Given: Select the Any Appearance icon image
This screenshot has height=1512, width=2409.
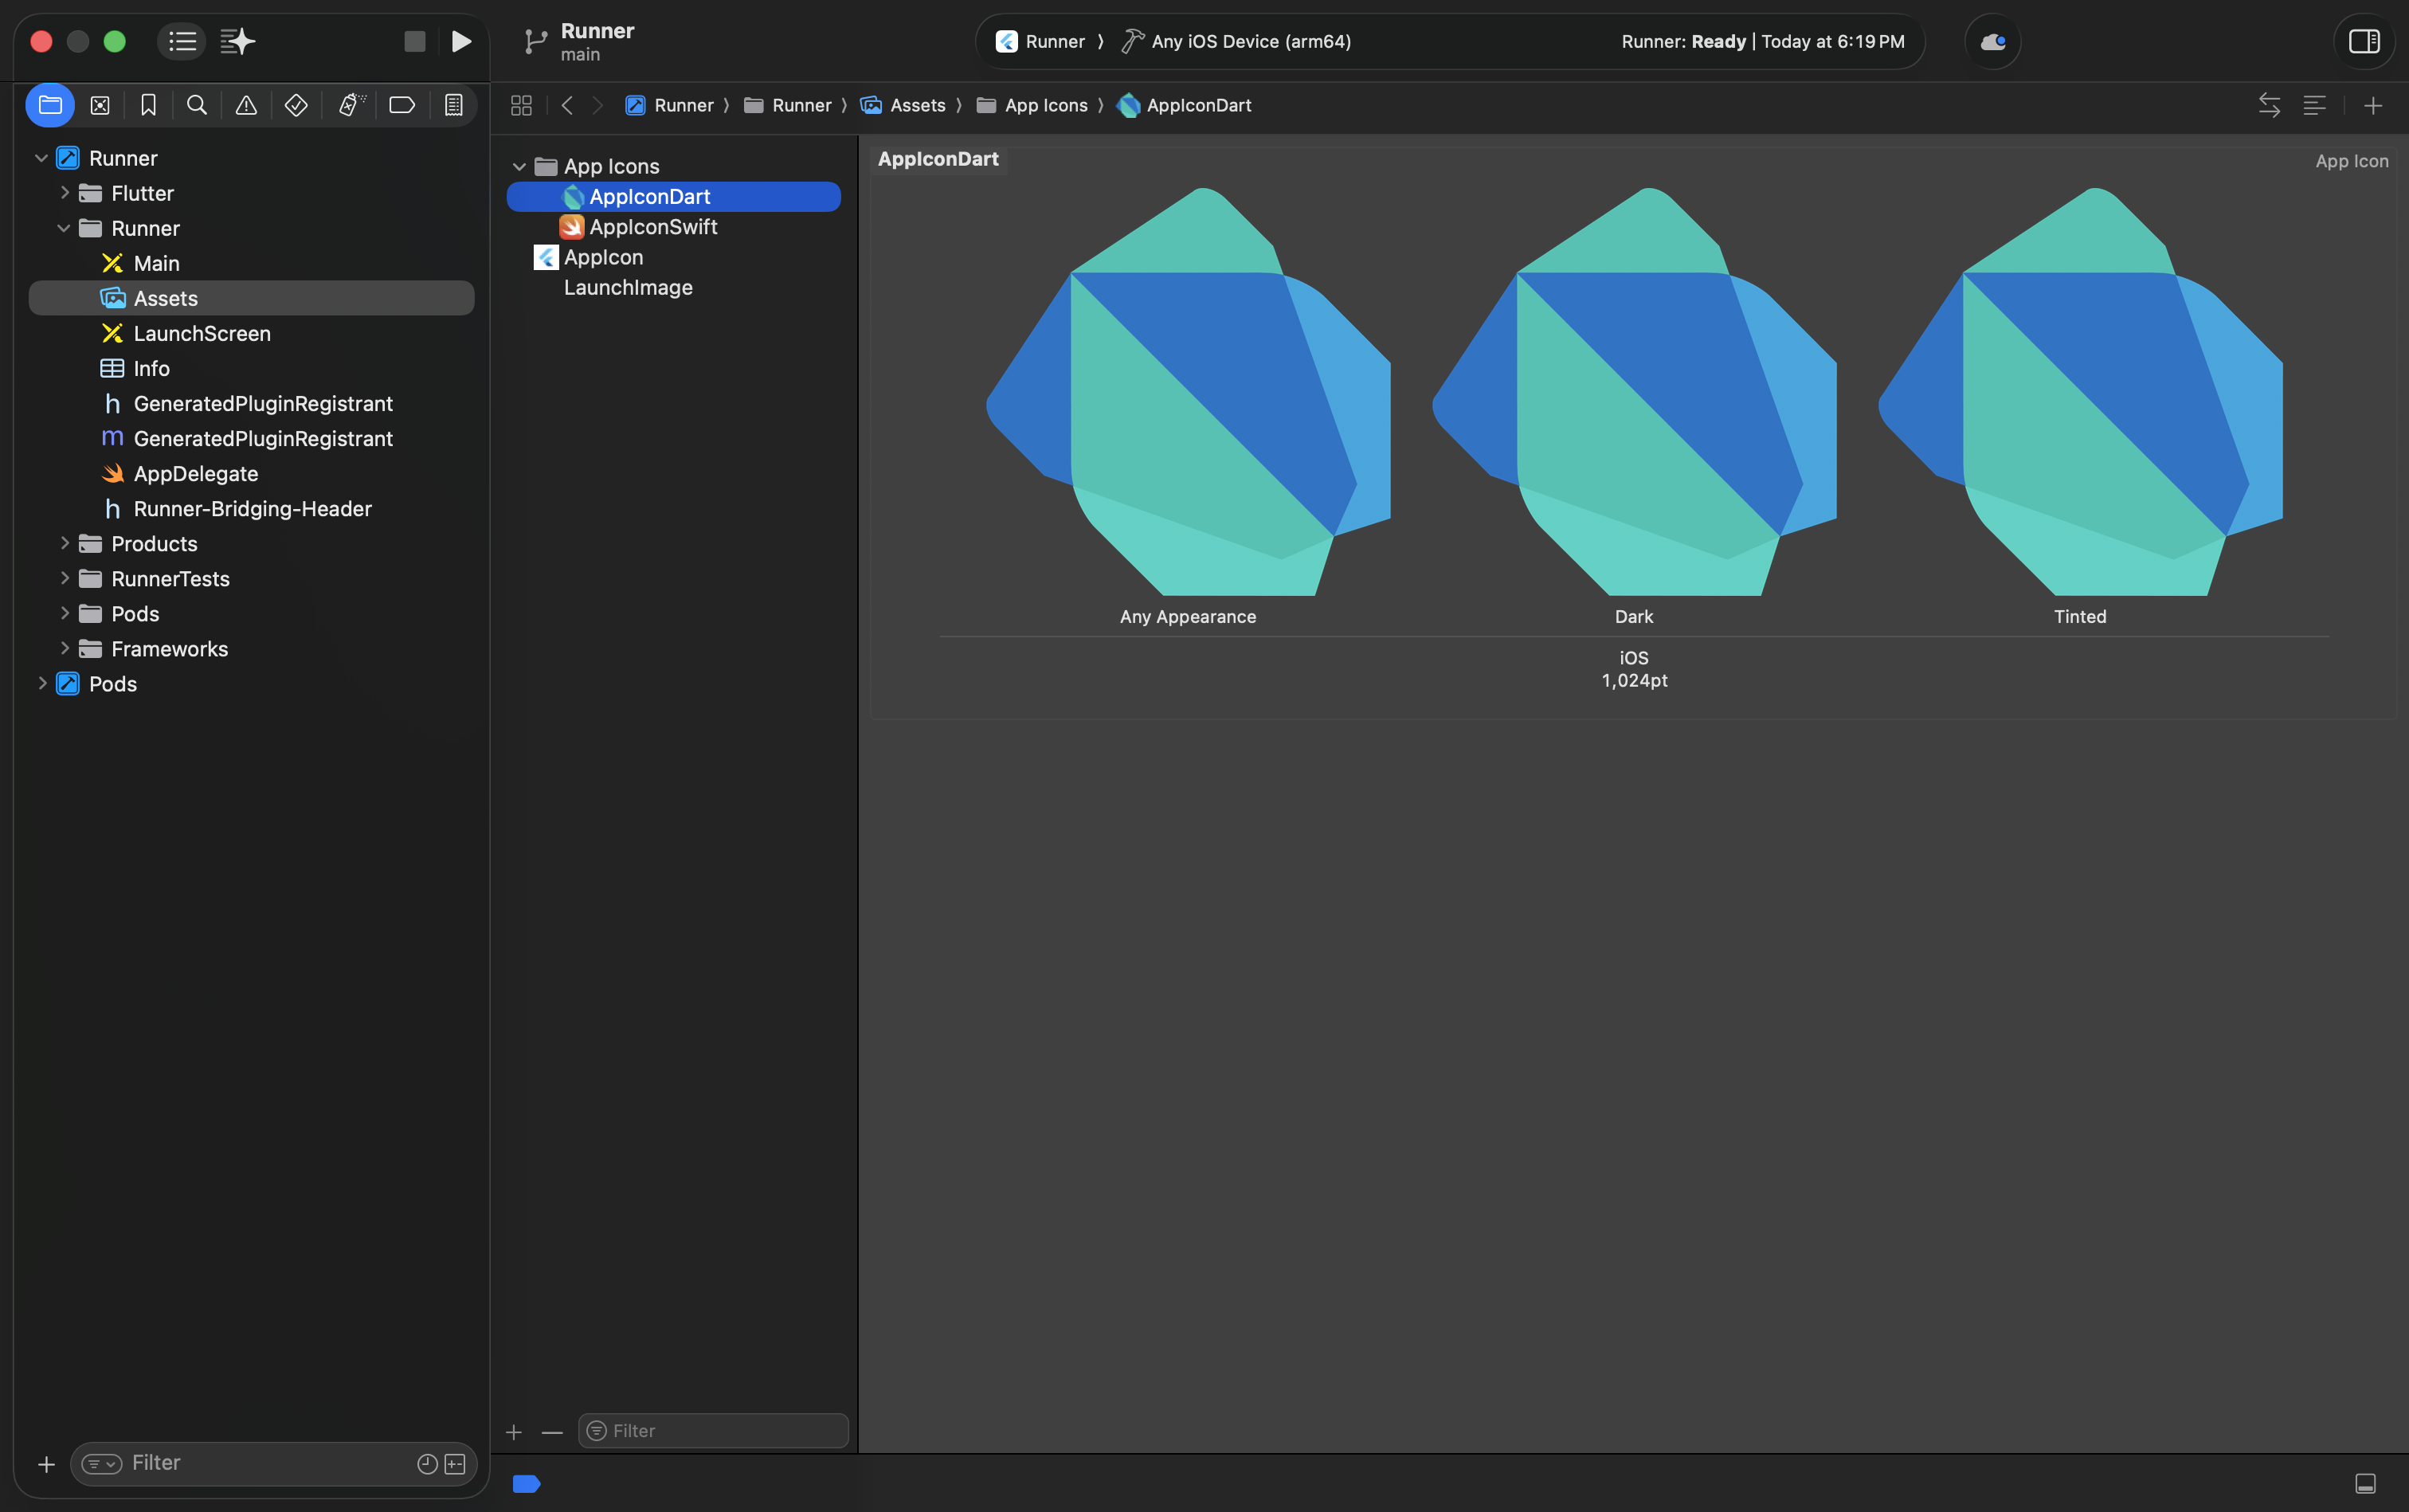Looking at the screenshot, I should point(1188,391).
